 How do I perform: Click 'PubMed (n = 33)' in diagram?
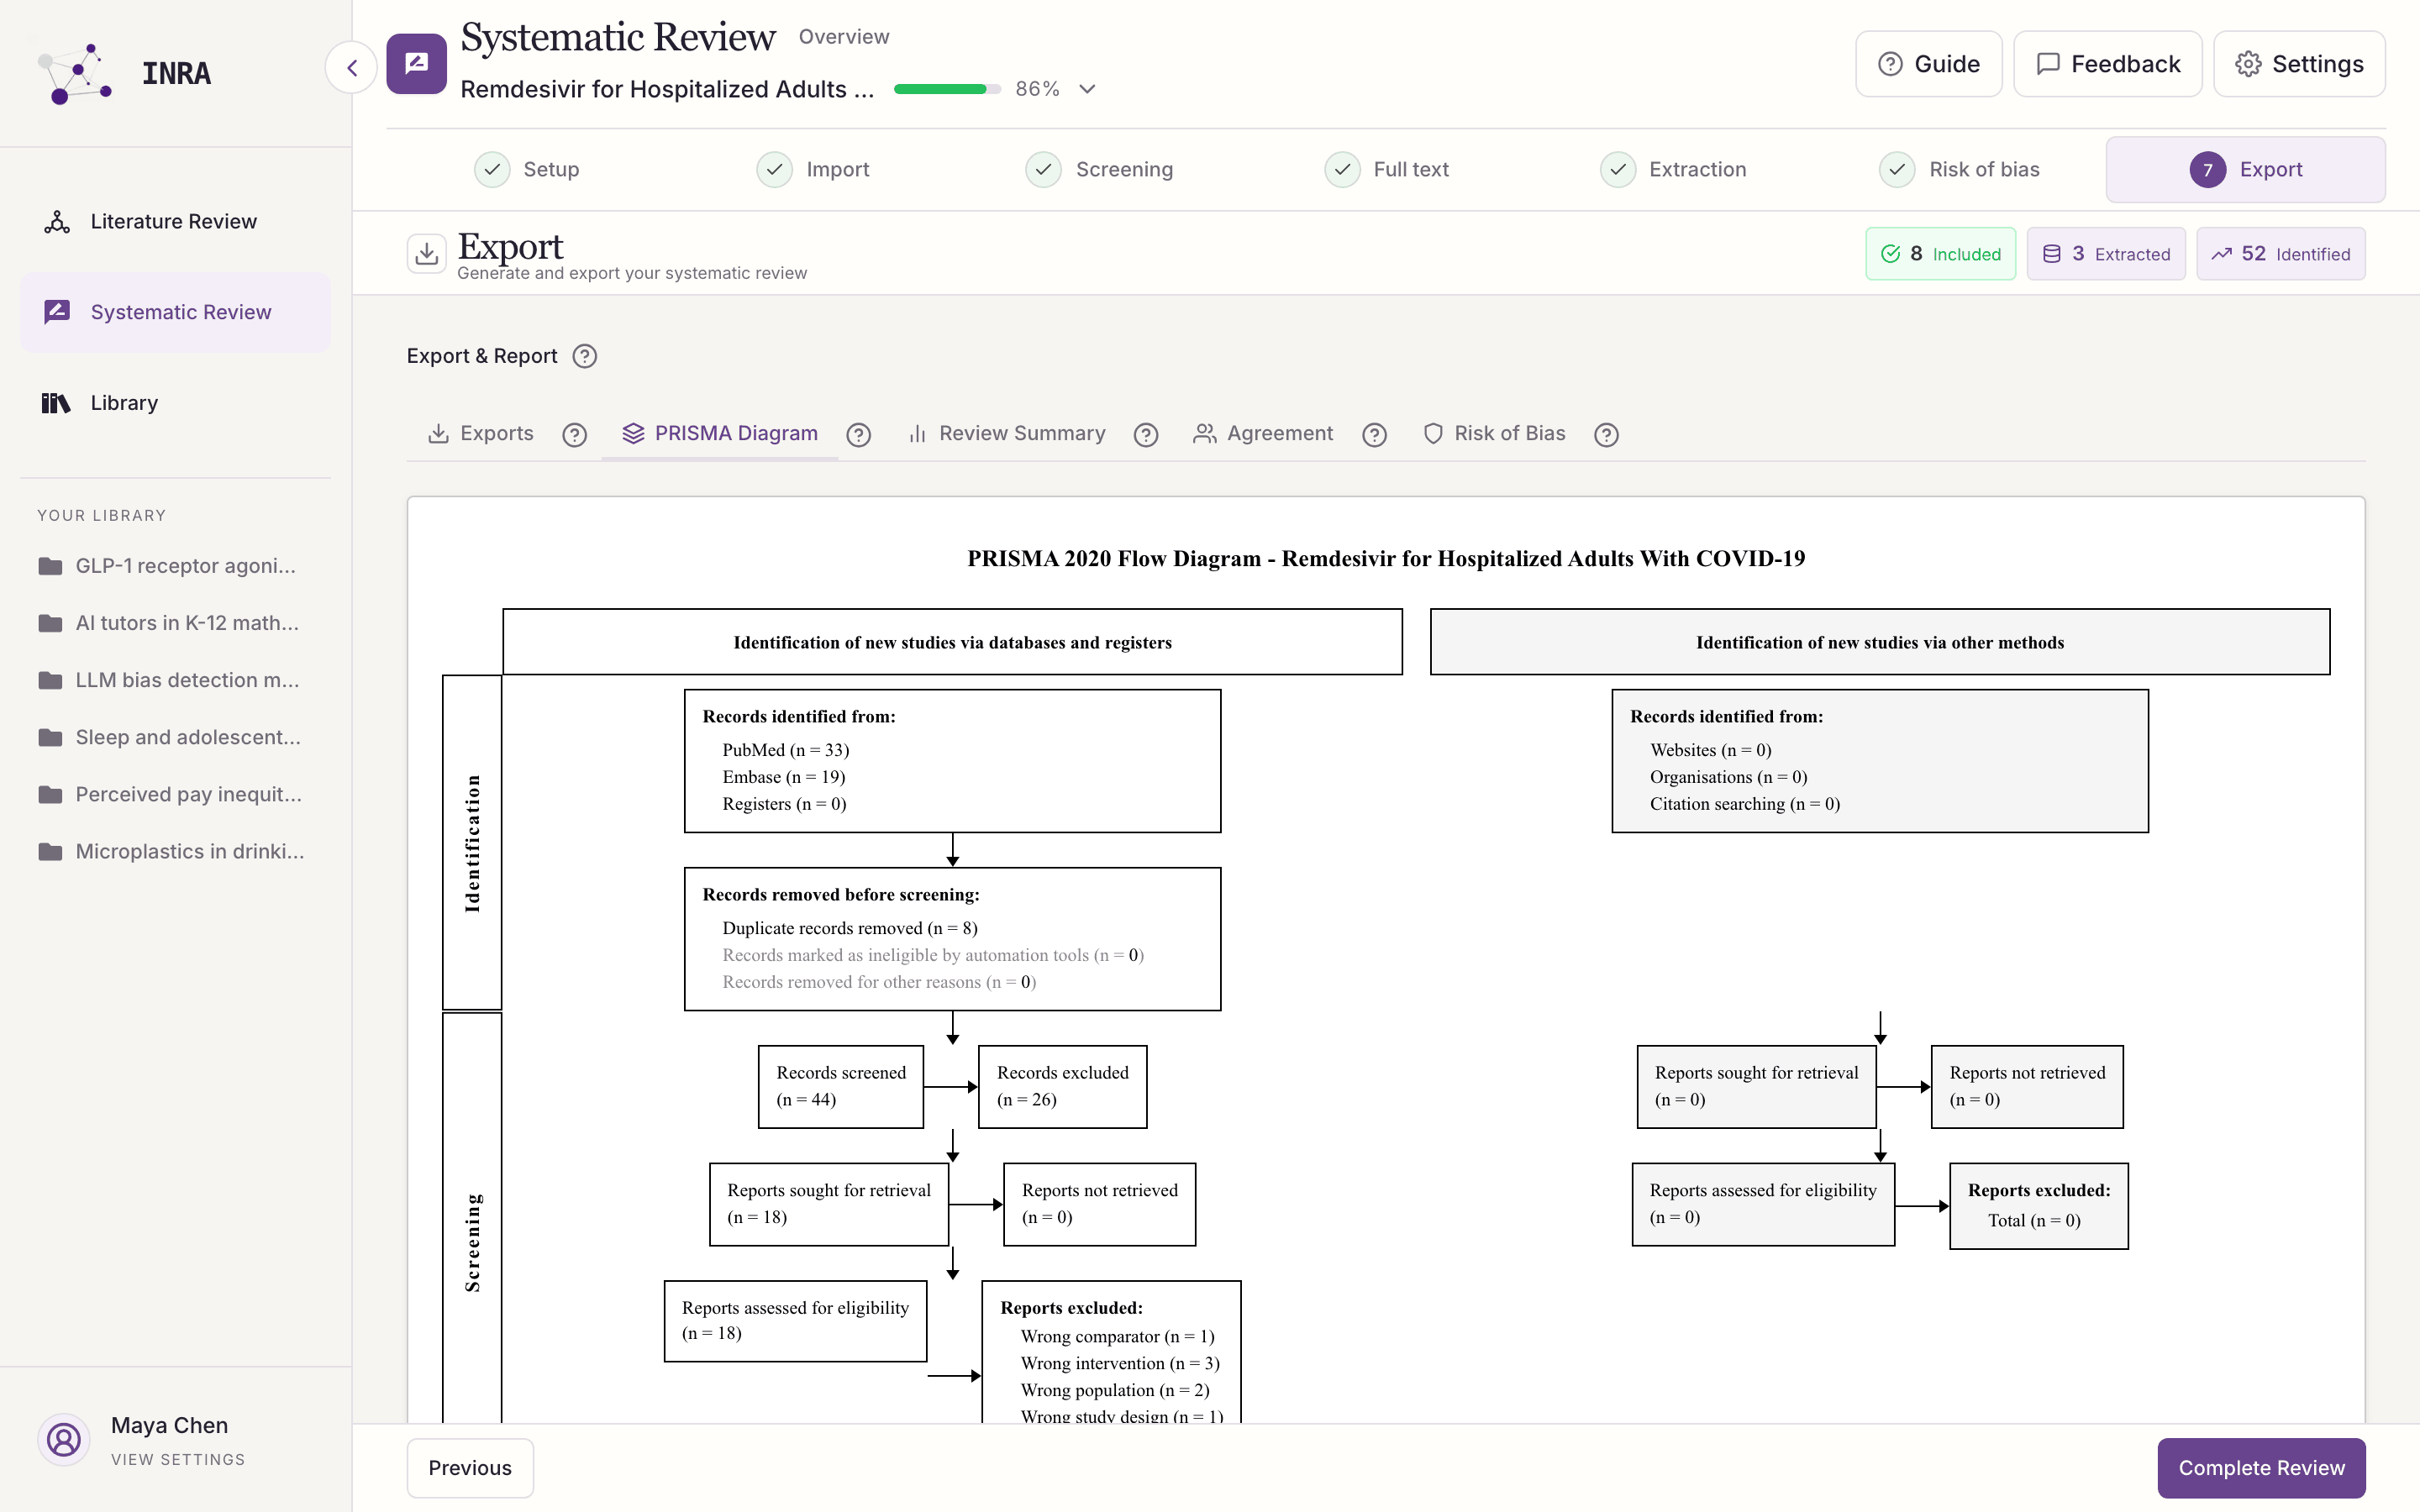786,750
